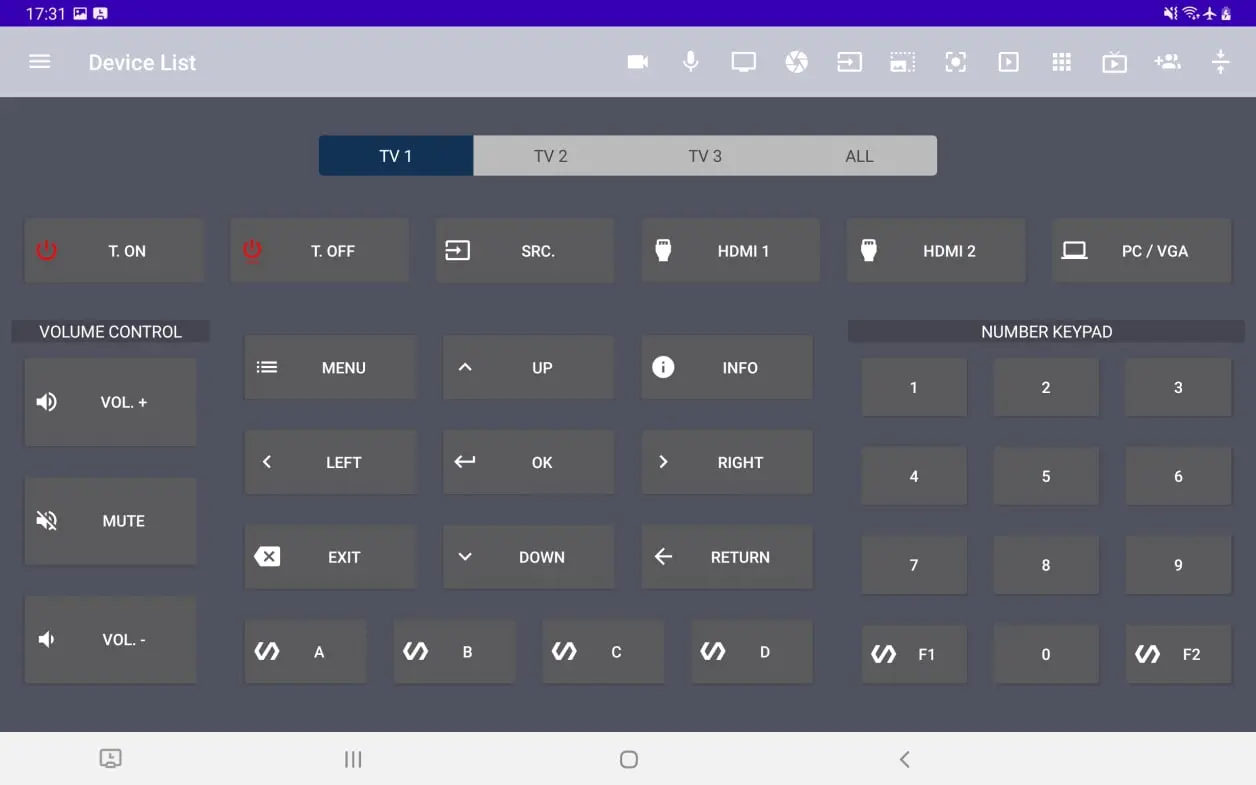Click the focus frame icon in toolbar

tap(955, 62)
